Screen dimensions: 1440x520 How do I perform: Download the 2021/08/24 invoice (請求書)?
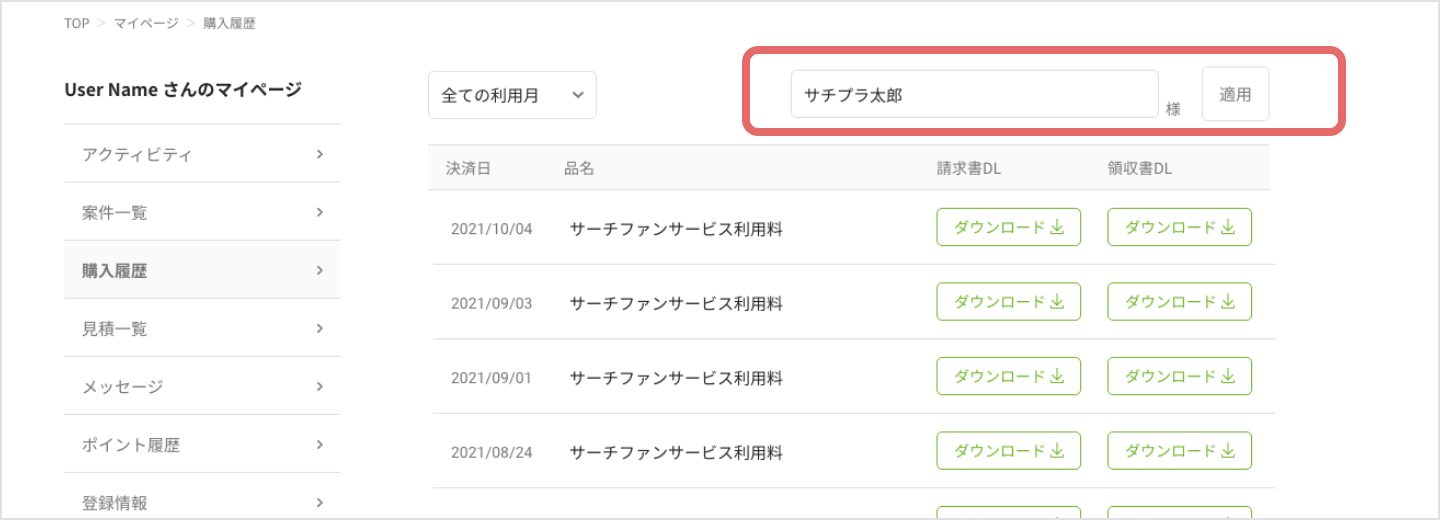(x=1008, y=450)
